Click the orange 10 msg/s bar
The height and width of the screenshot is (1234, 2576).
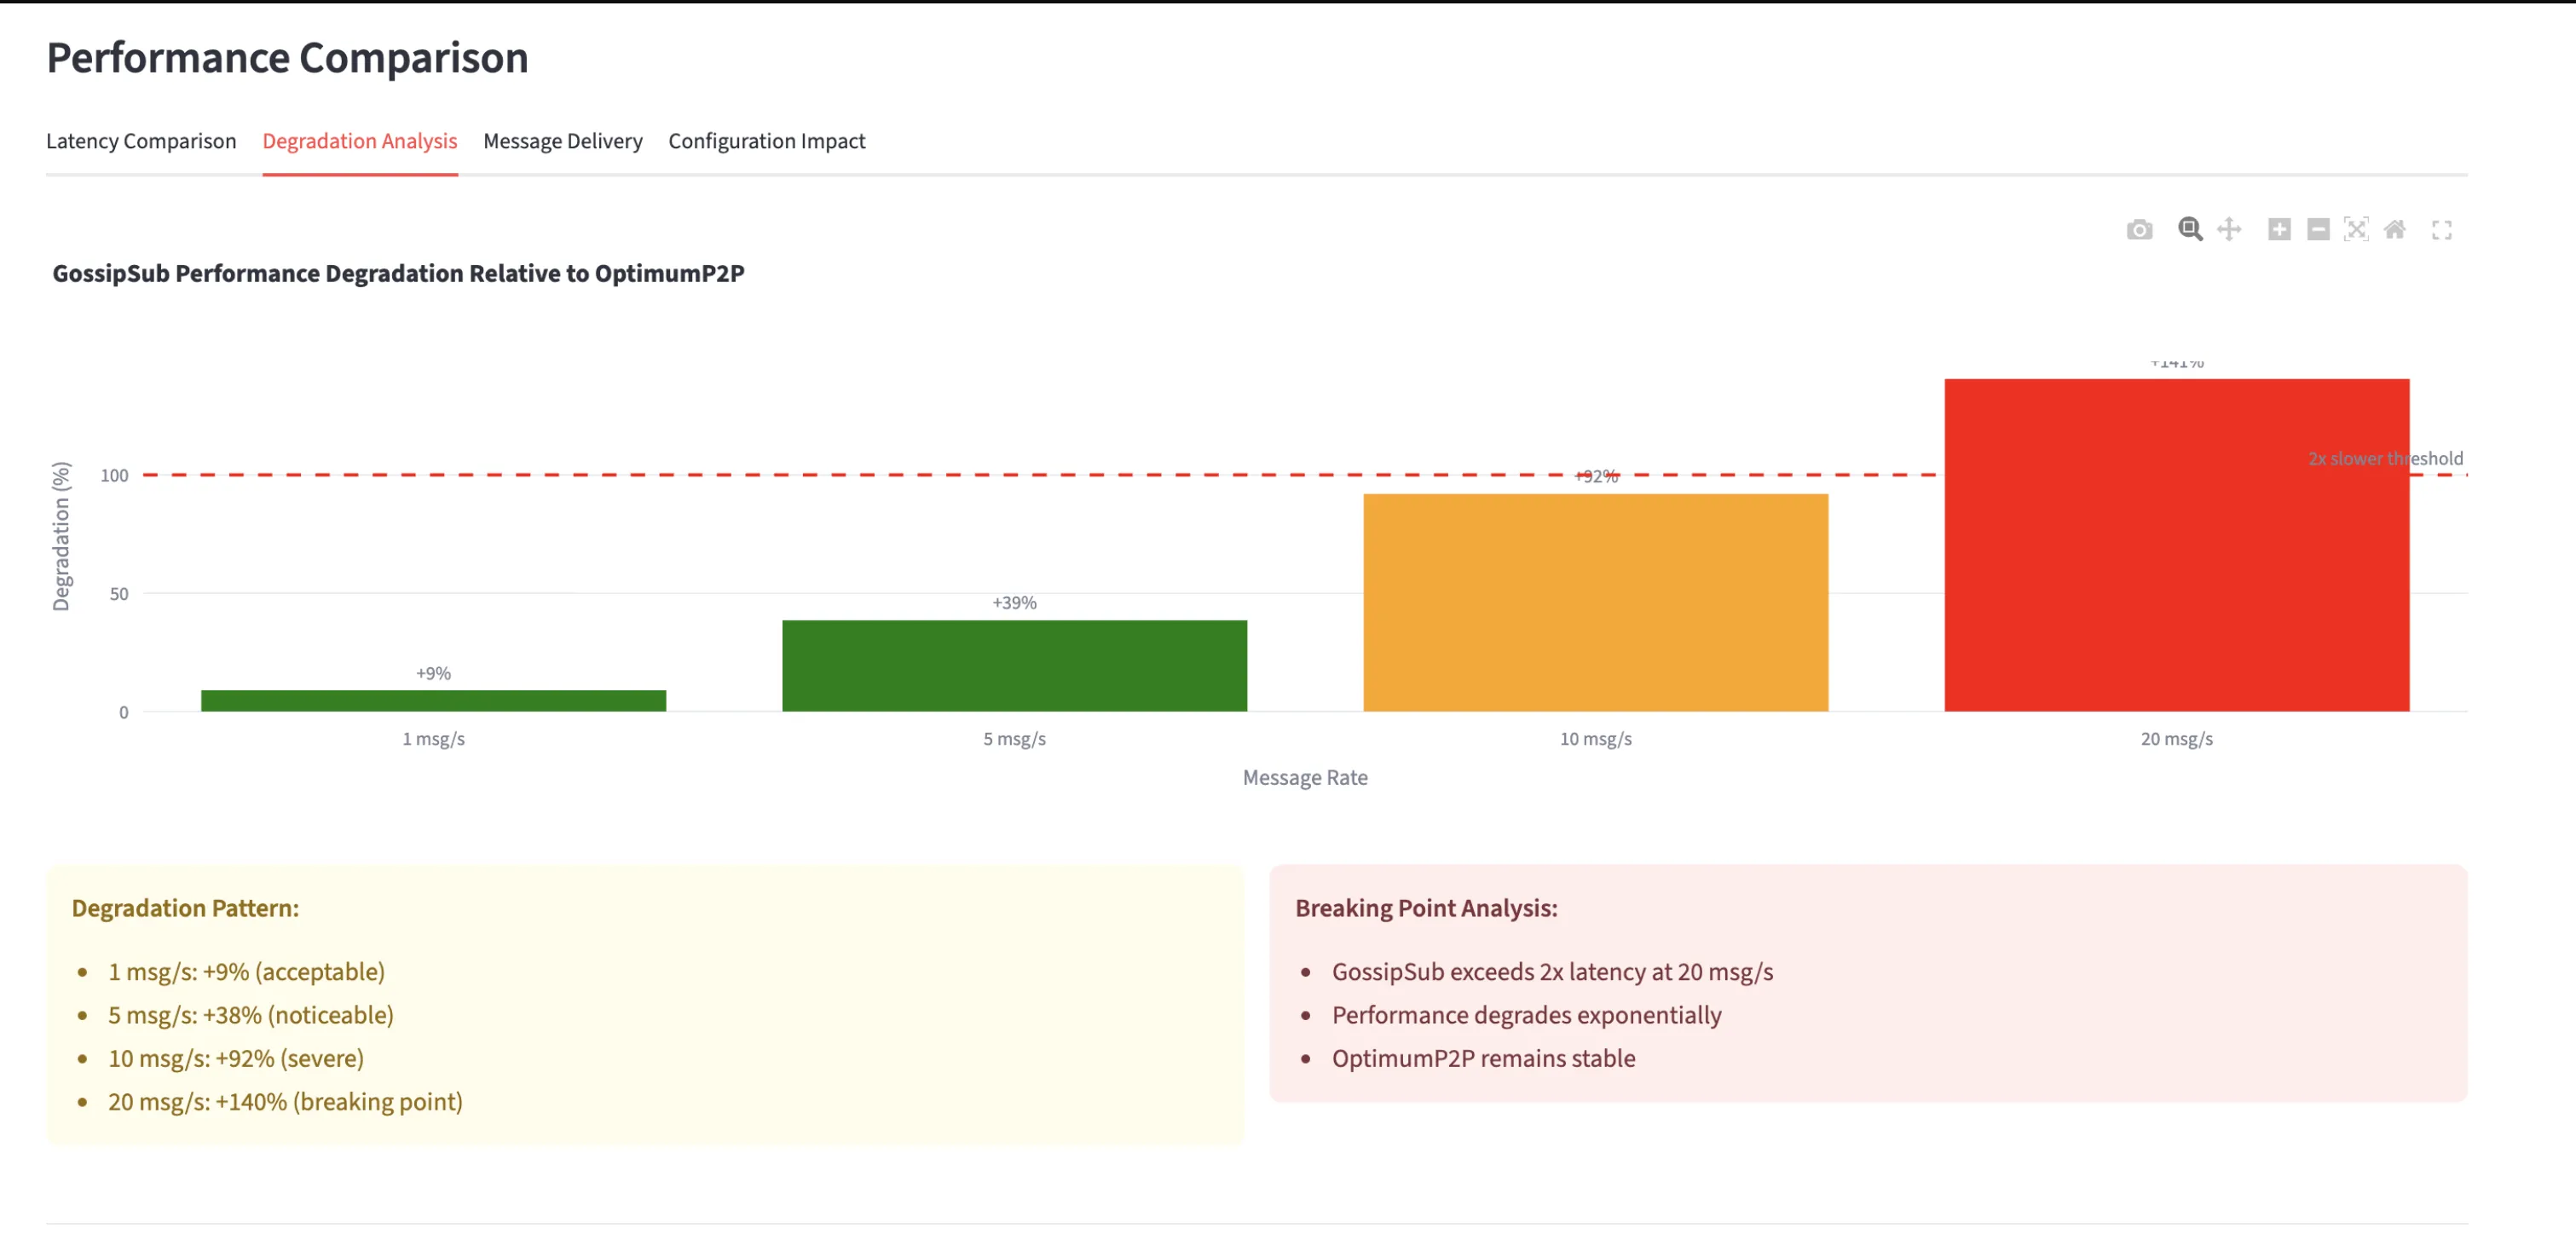(1595, 602)
